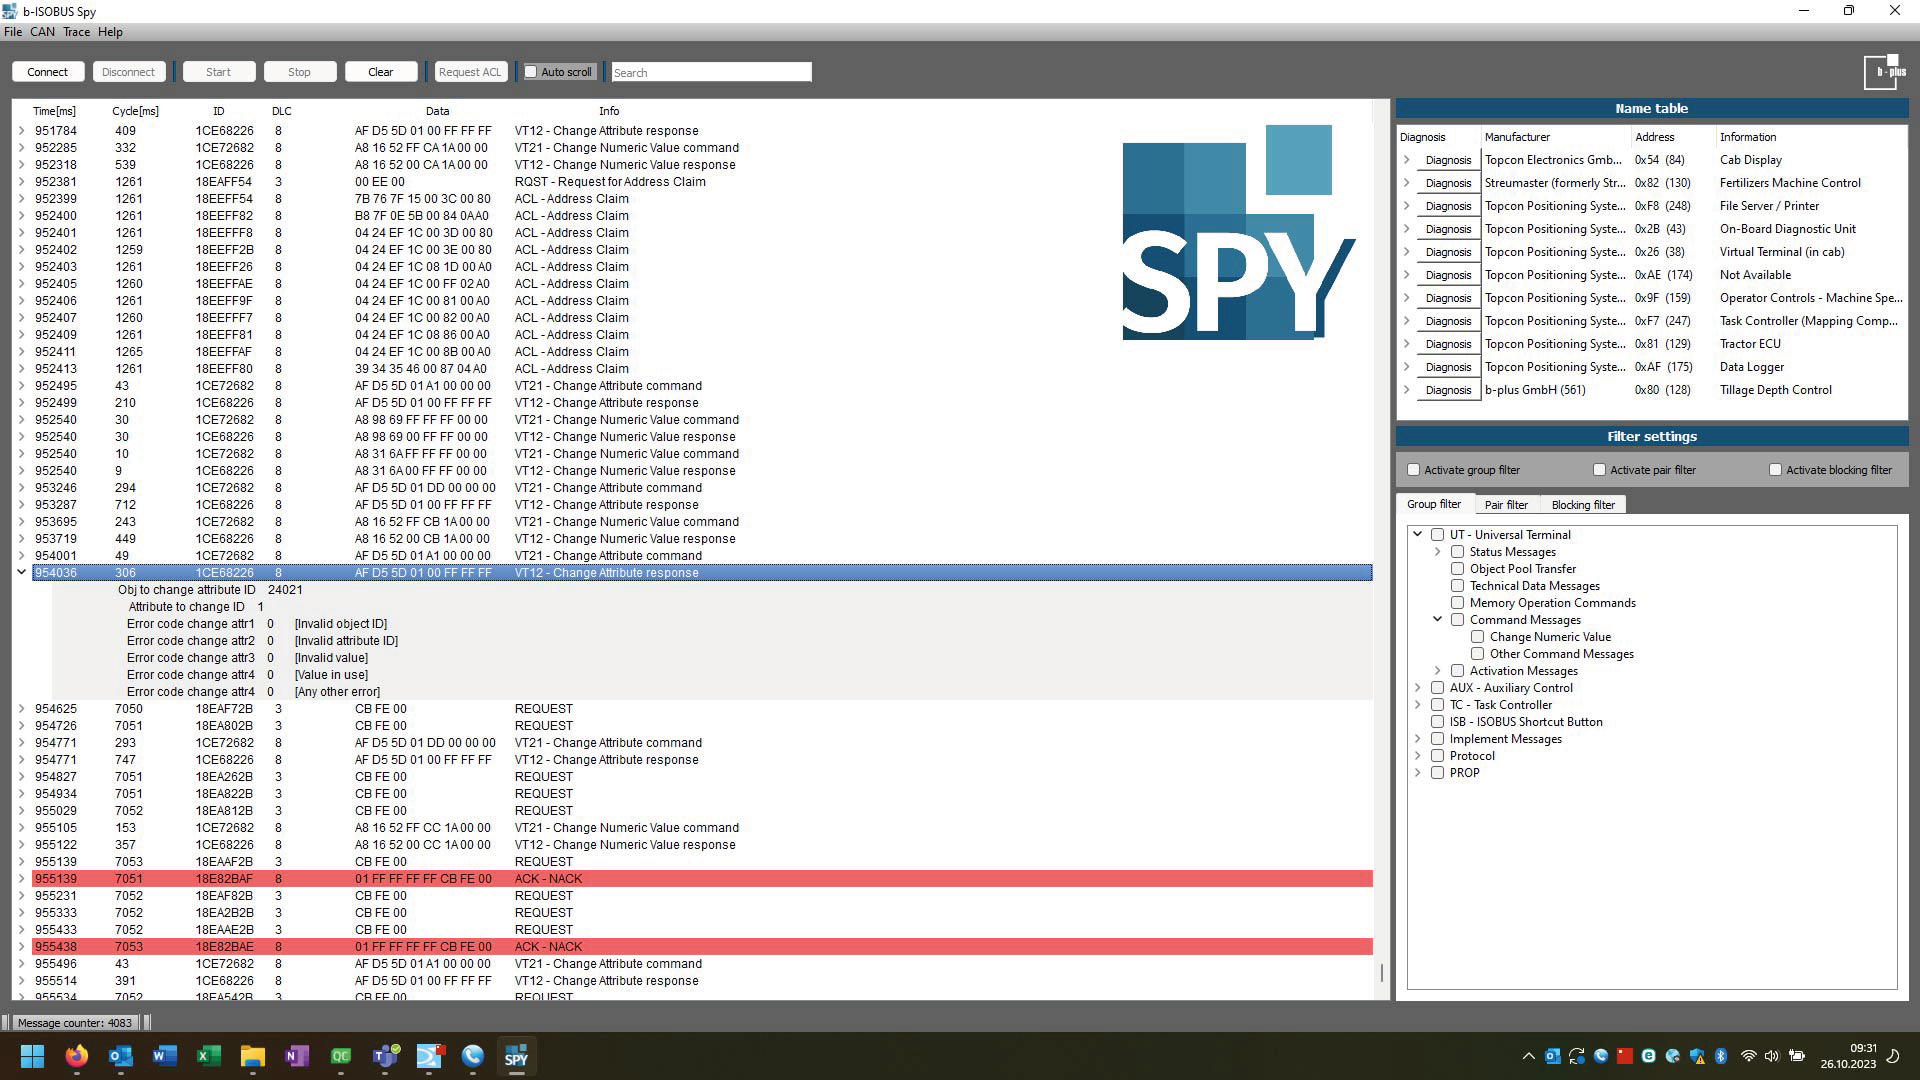Viewport: 1920px width, 1080px height.
Task: Enable Activate blocking filter checkbox
Action: tap(1775, 470)
